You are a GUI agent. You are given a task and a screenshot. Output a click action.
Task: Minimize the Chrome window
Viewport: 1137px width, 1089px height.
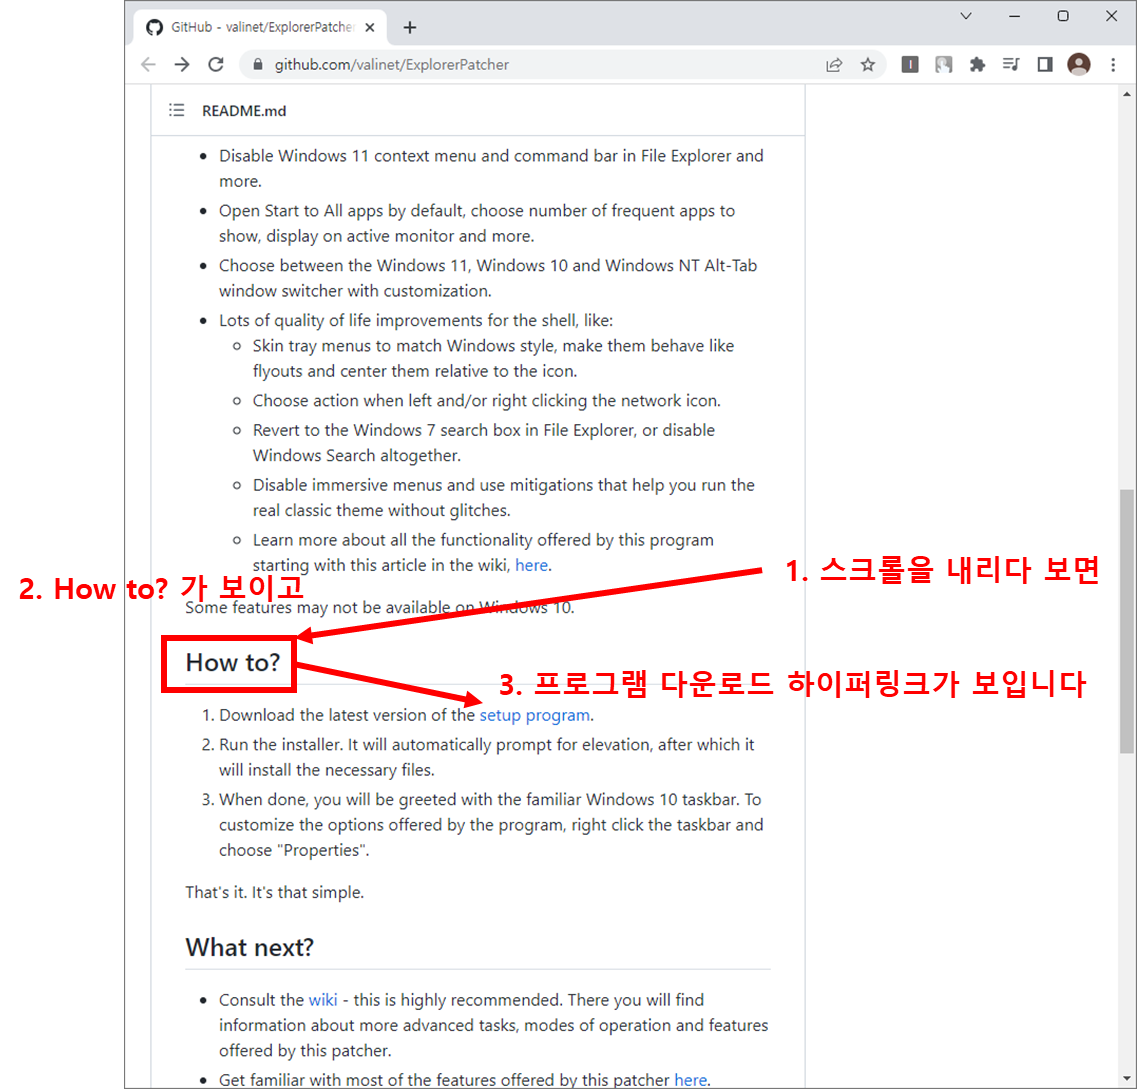[1014, 16]
